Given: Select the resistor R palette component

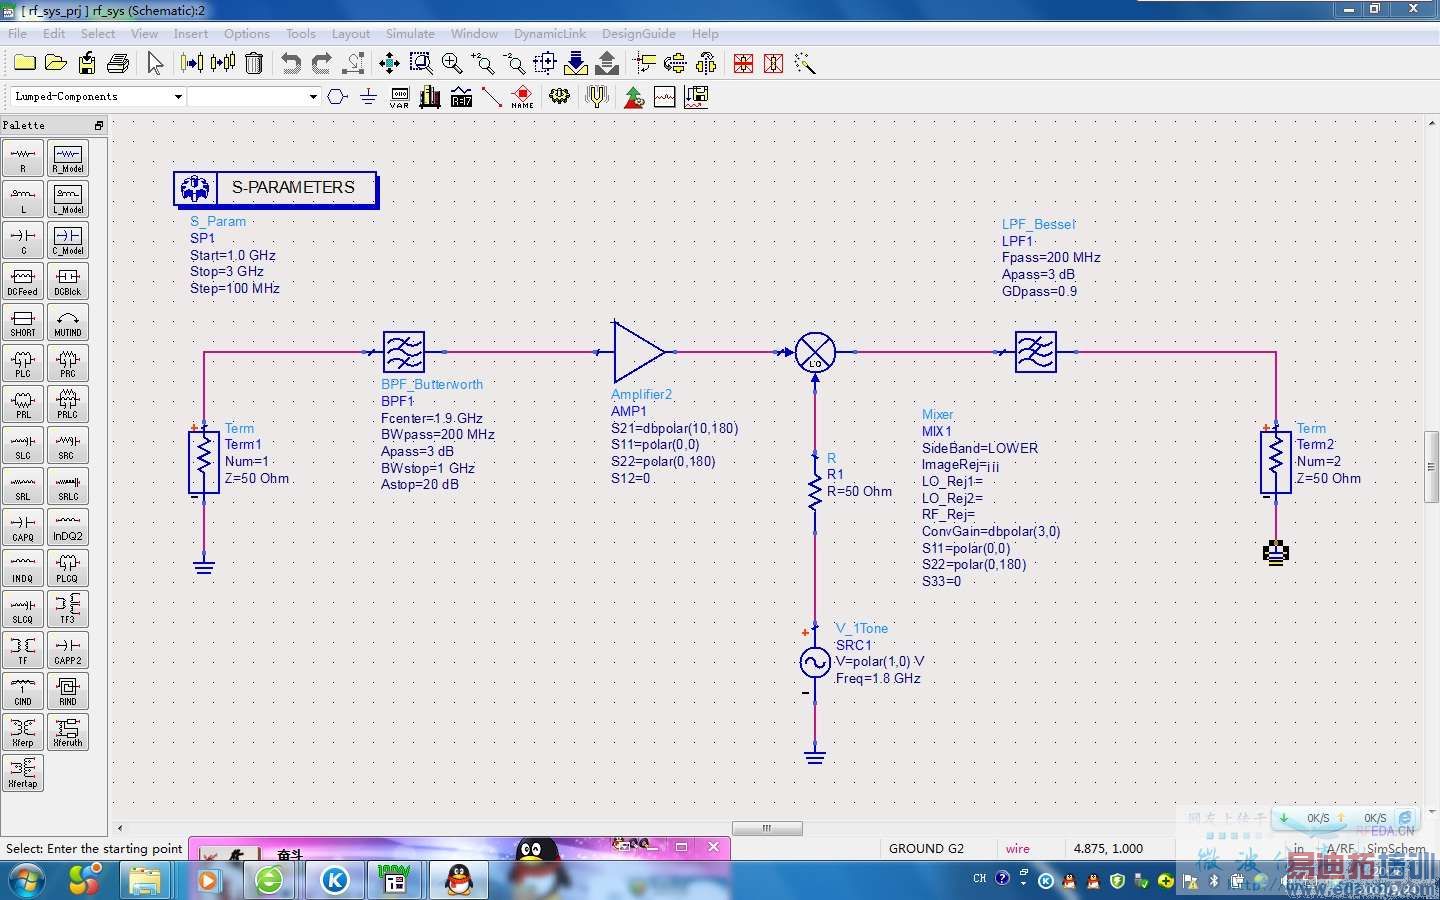Looking at the screenshot, I should [23, 158].
